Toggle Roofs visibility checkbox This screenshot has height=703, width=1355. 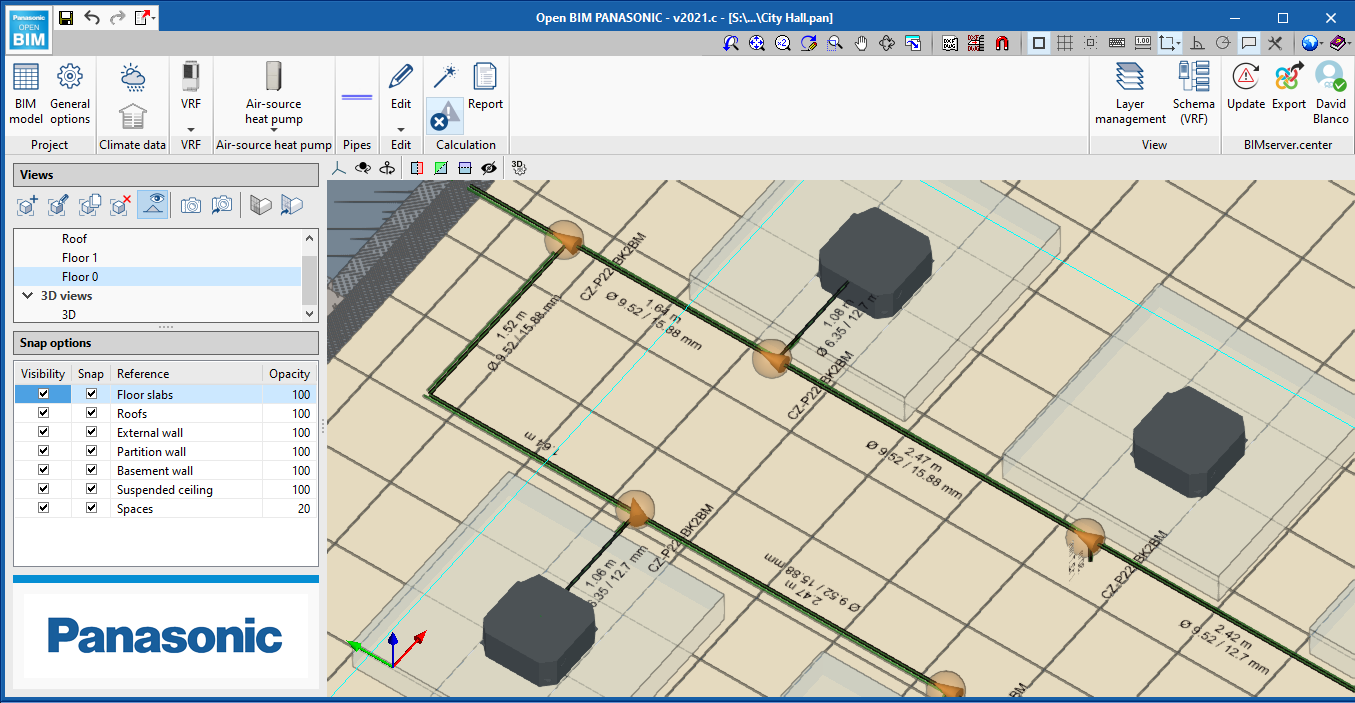(x=43, y=413)
